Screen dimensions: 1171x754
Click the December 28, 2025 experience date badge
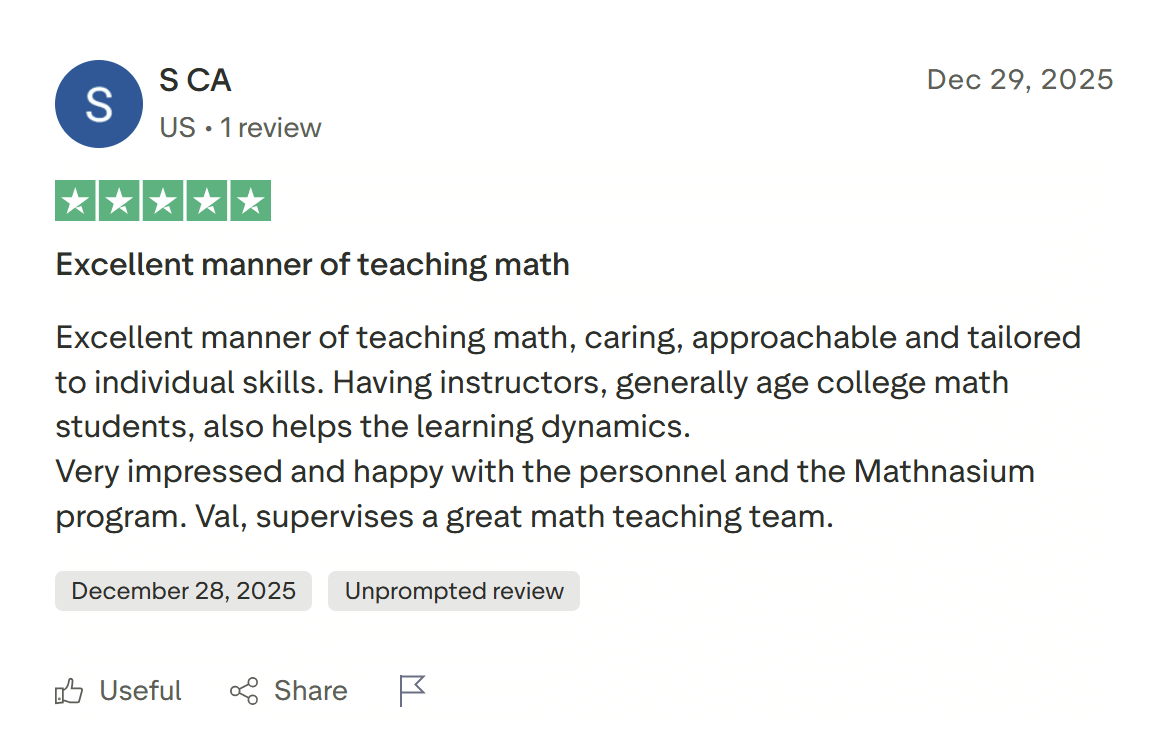pos(183,591)
